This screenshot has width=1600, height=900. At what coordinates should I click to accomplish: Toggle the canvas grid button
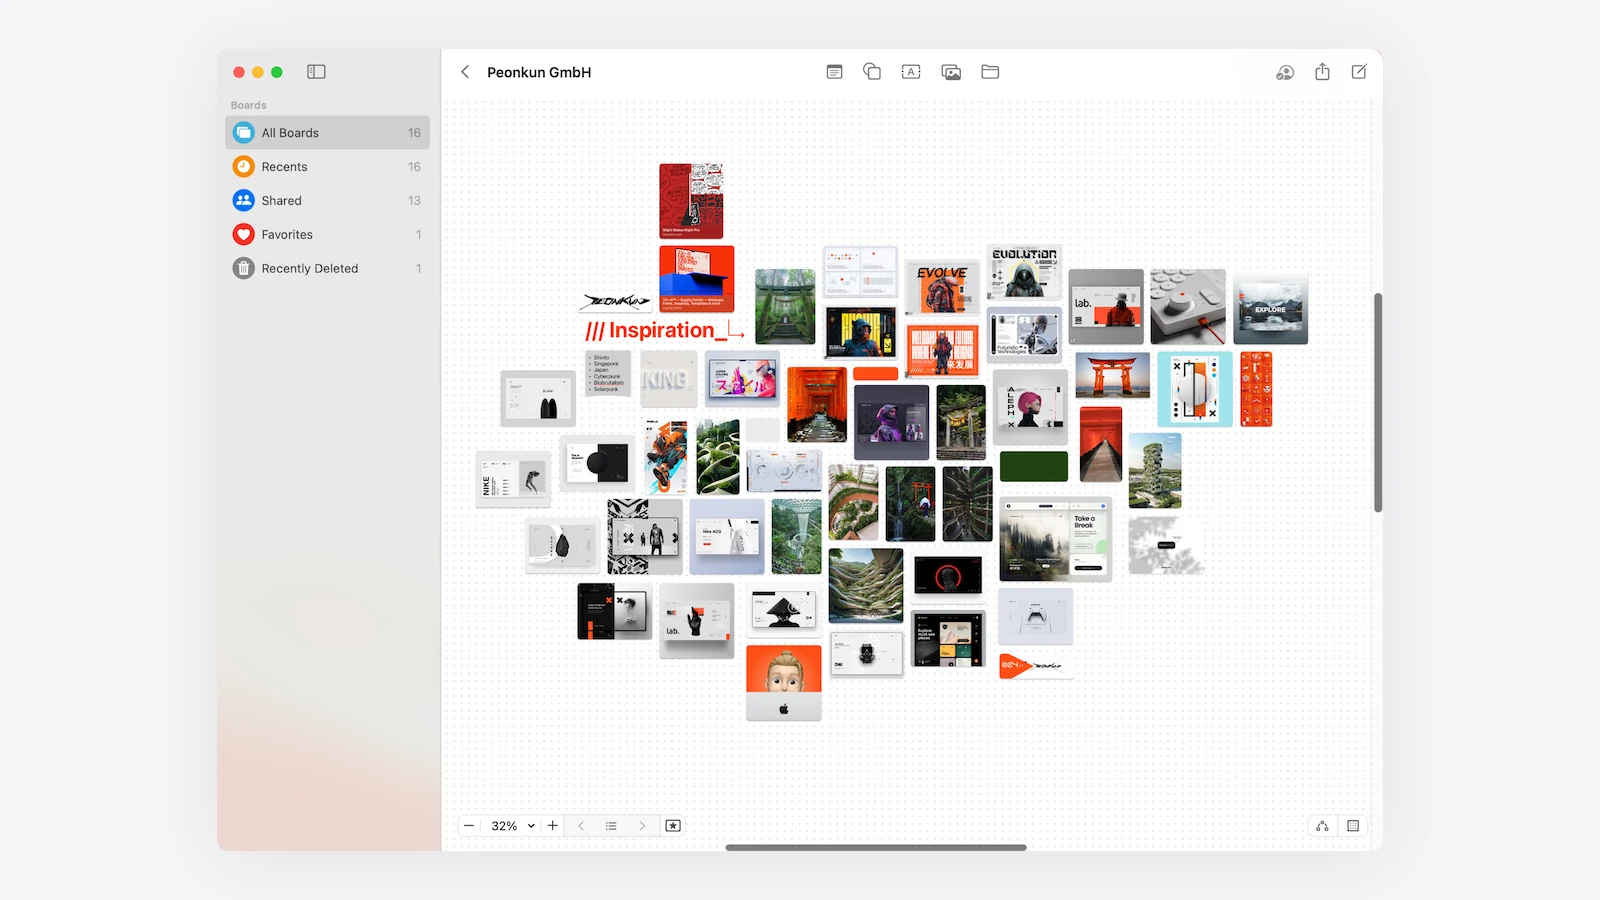coord(1353,826)
